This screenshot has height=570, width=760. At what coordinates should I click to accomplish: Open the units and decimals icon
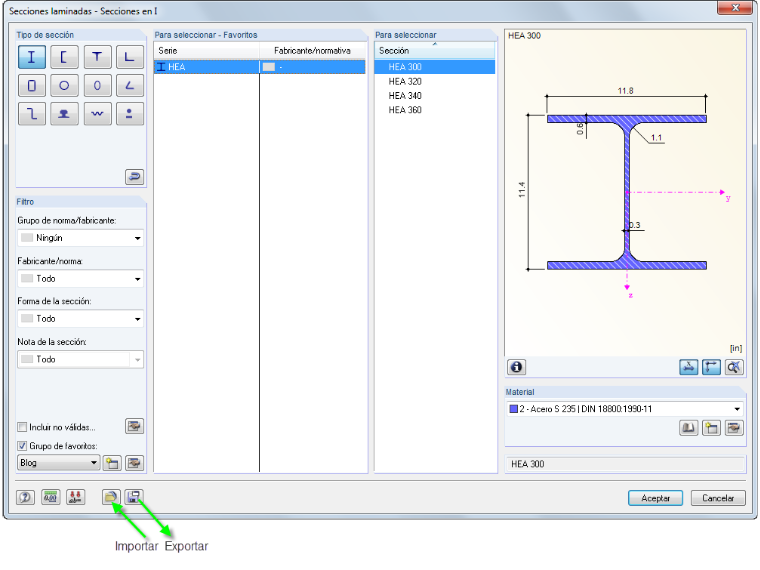(50, 497)
